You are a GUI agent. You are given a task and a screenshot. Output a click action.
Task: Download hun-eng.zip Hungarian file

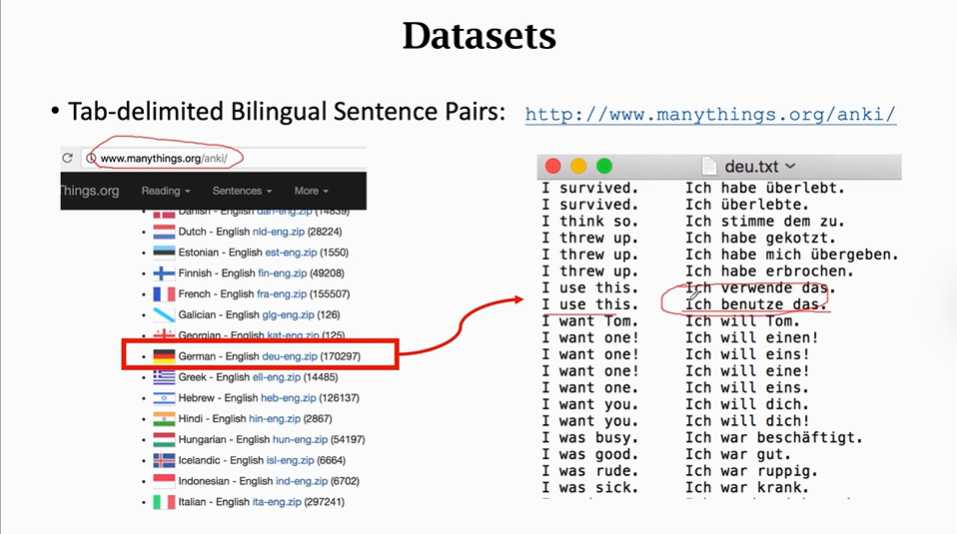pos(300,439)
